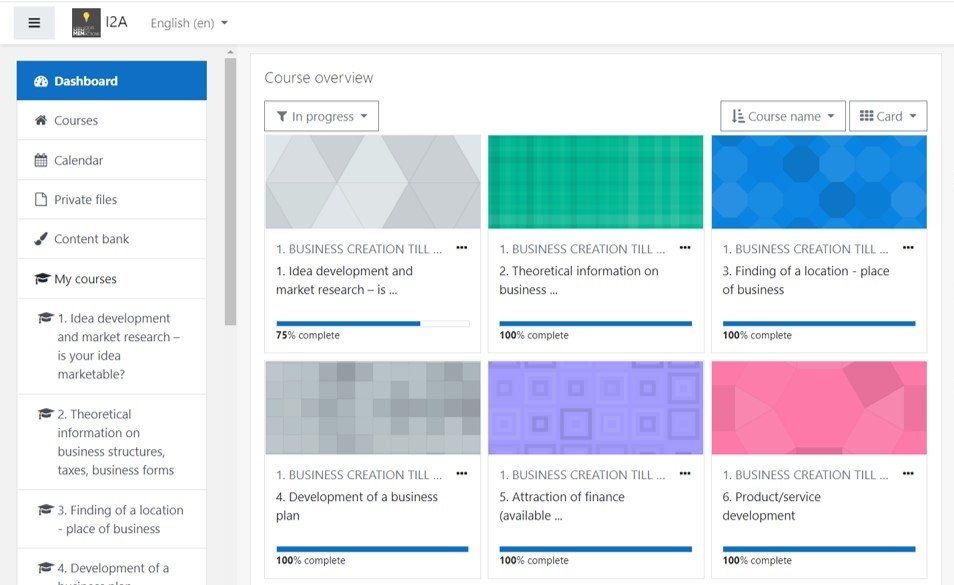Open the English (en) language dropdown
Viewport: 954px width, 585px height.
[x=189, y=23]
